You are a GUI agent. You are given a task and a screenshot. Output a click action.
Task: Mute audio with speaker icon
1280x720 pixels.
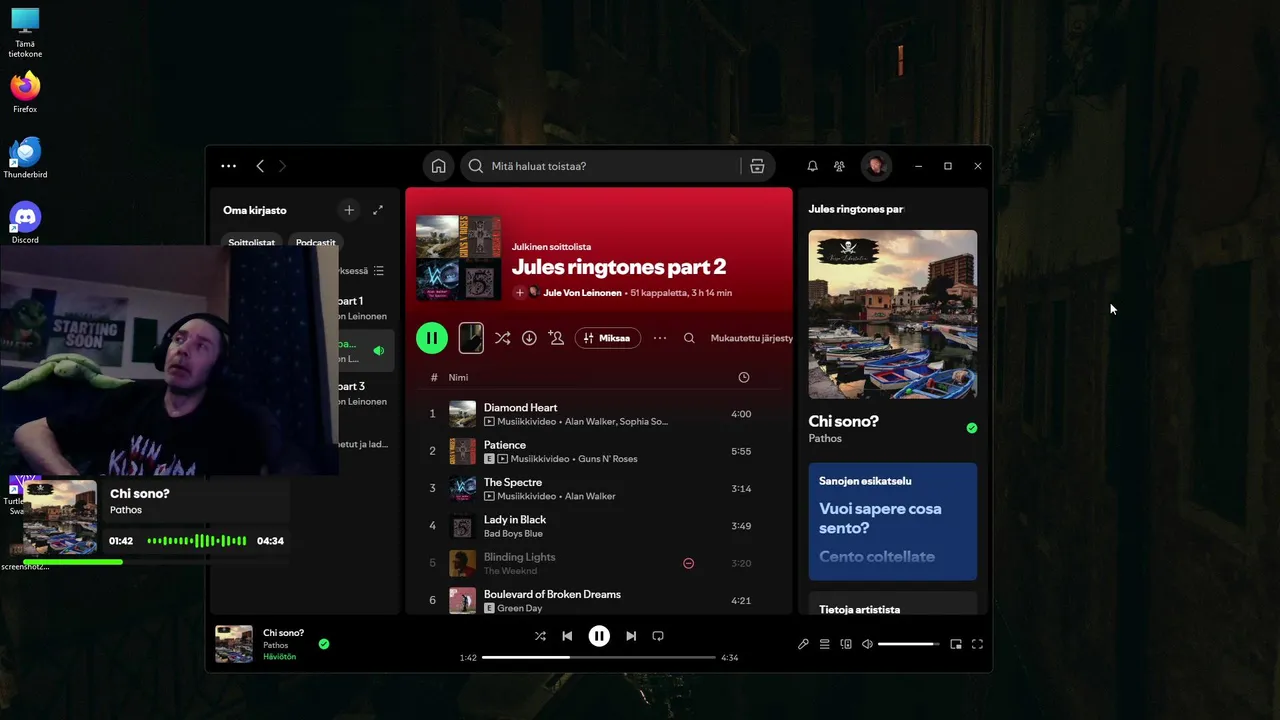coord(867,644)
